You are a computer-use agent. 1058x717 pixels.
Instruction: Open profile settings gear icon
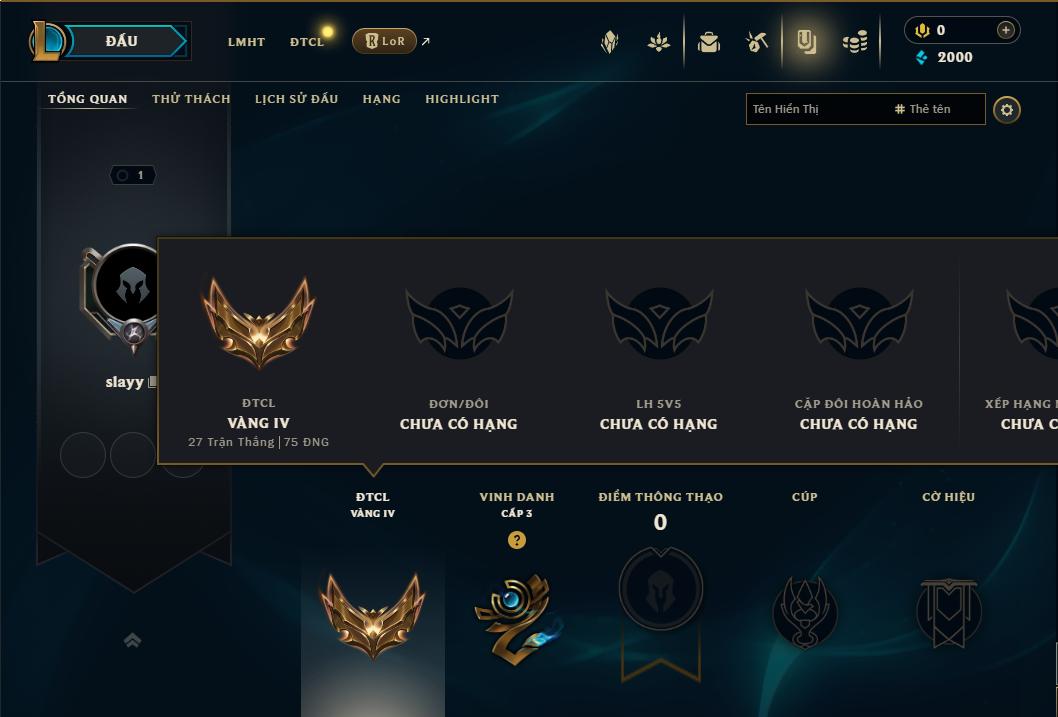1007,110
